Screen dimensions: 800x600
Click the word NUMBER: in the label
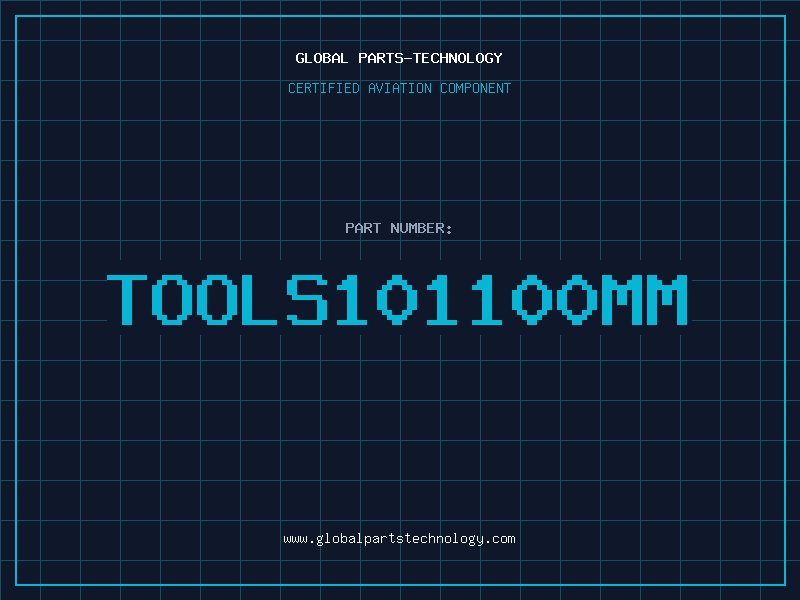coord(422,228)
